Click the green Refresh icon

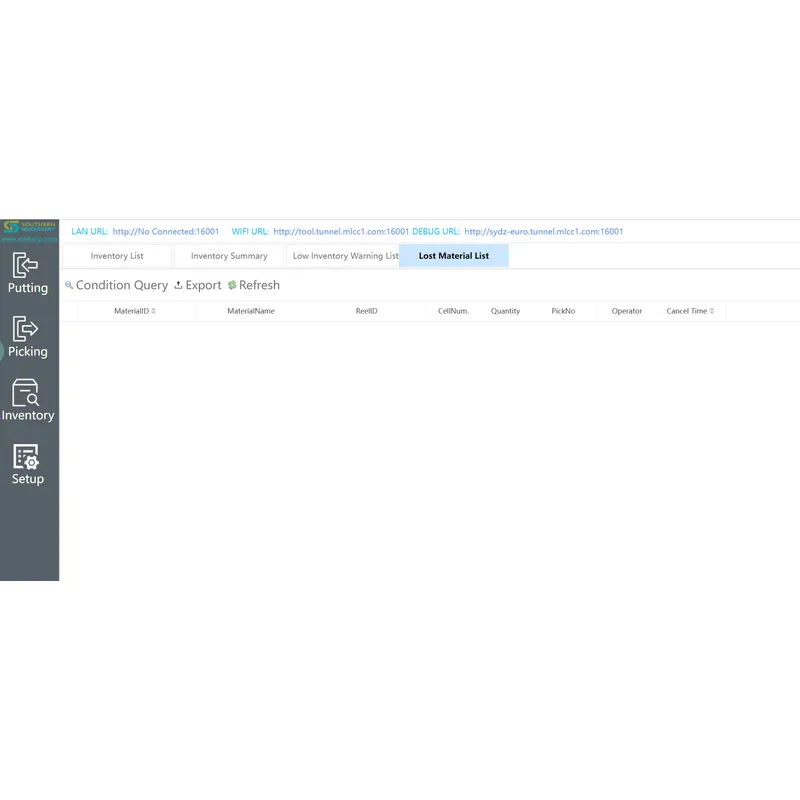[x=232, y=286]
